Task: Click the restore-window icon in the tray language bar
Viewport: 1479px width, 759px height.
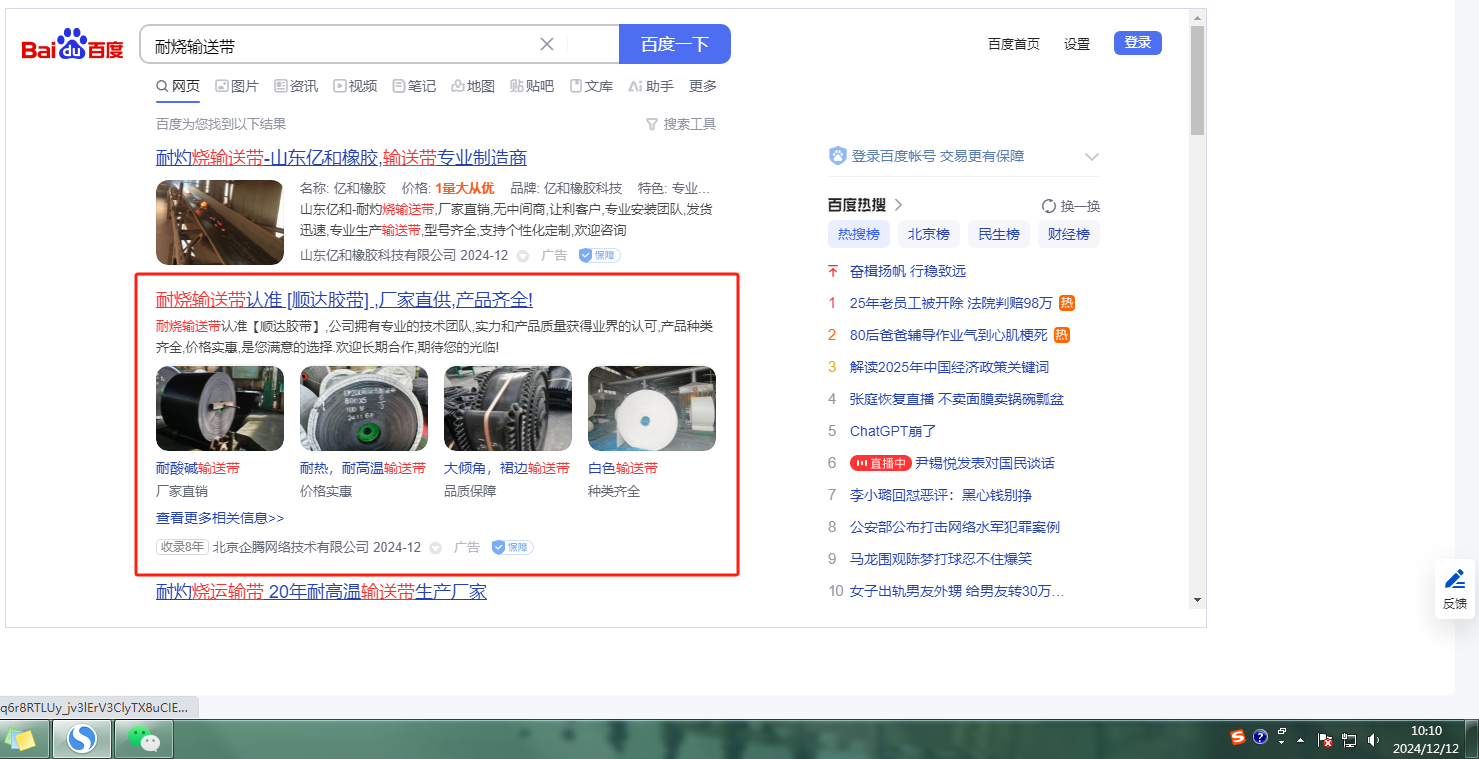Action: click(1282, 733)
